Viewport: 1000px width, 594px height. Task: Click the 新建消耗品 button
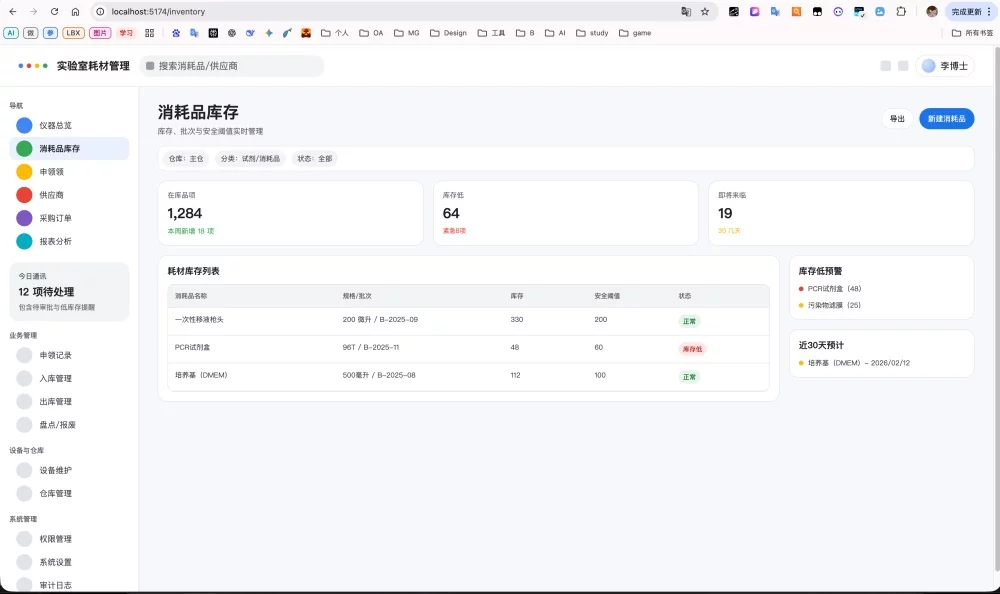tap(946, 119)
